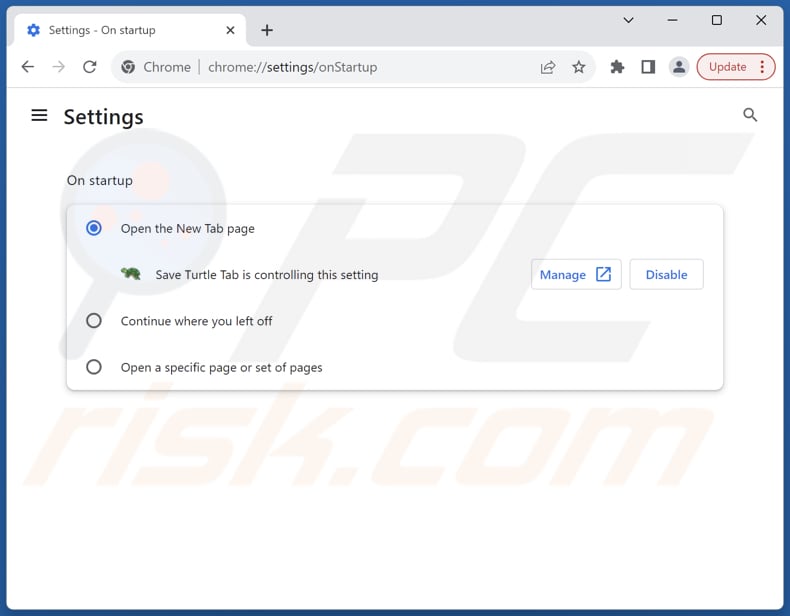Disable the Save Turtle Tab extension
This screenshot has width=790, height=616.
click(x=666, y=275)
